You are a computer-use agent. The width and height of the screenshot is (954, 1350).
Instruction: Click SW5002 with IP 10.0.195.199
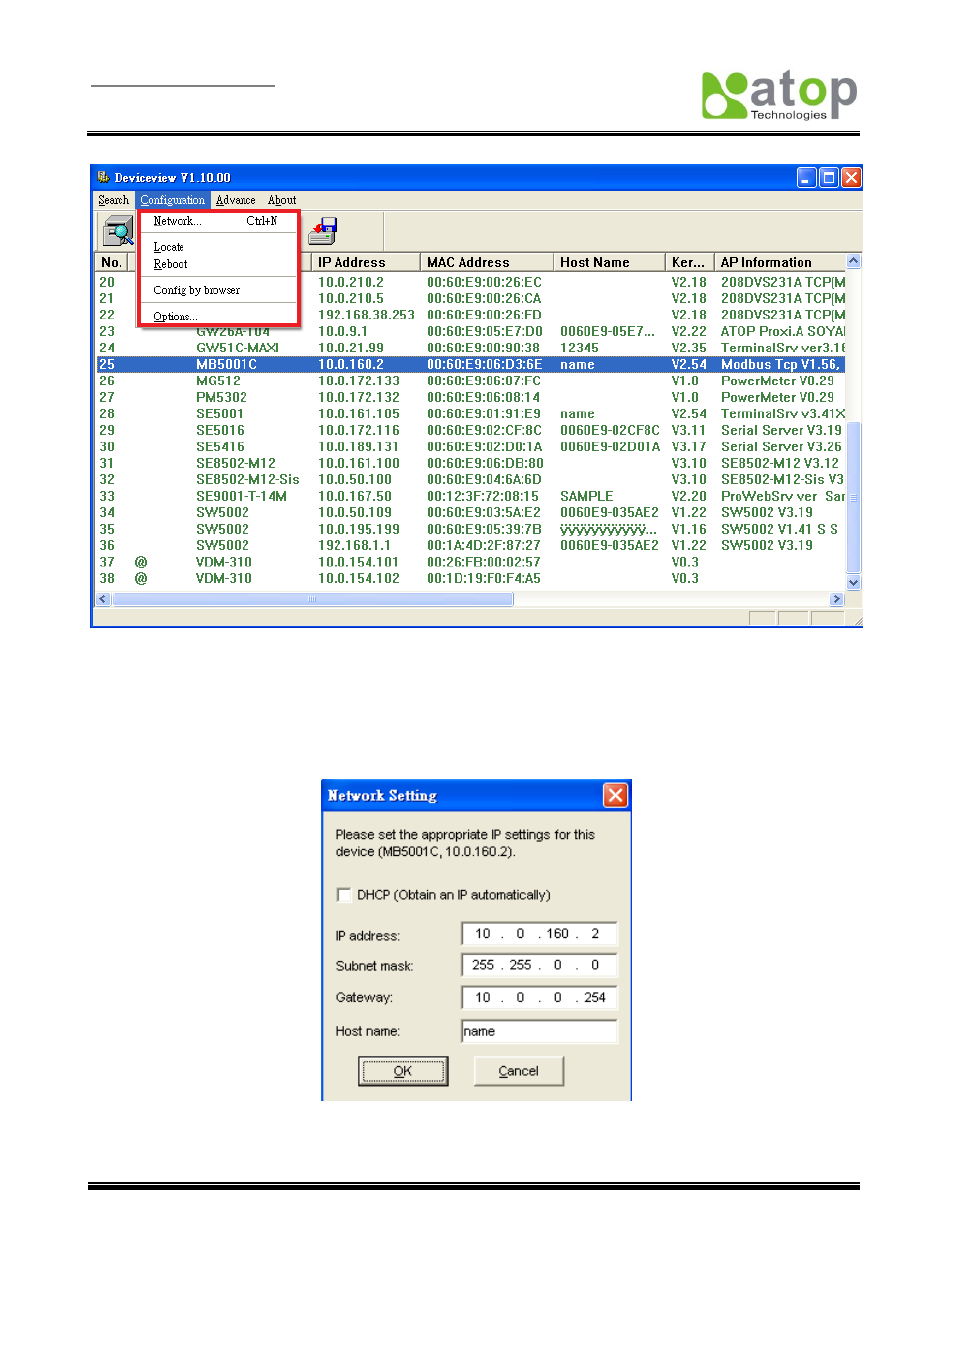222,529
